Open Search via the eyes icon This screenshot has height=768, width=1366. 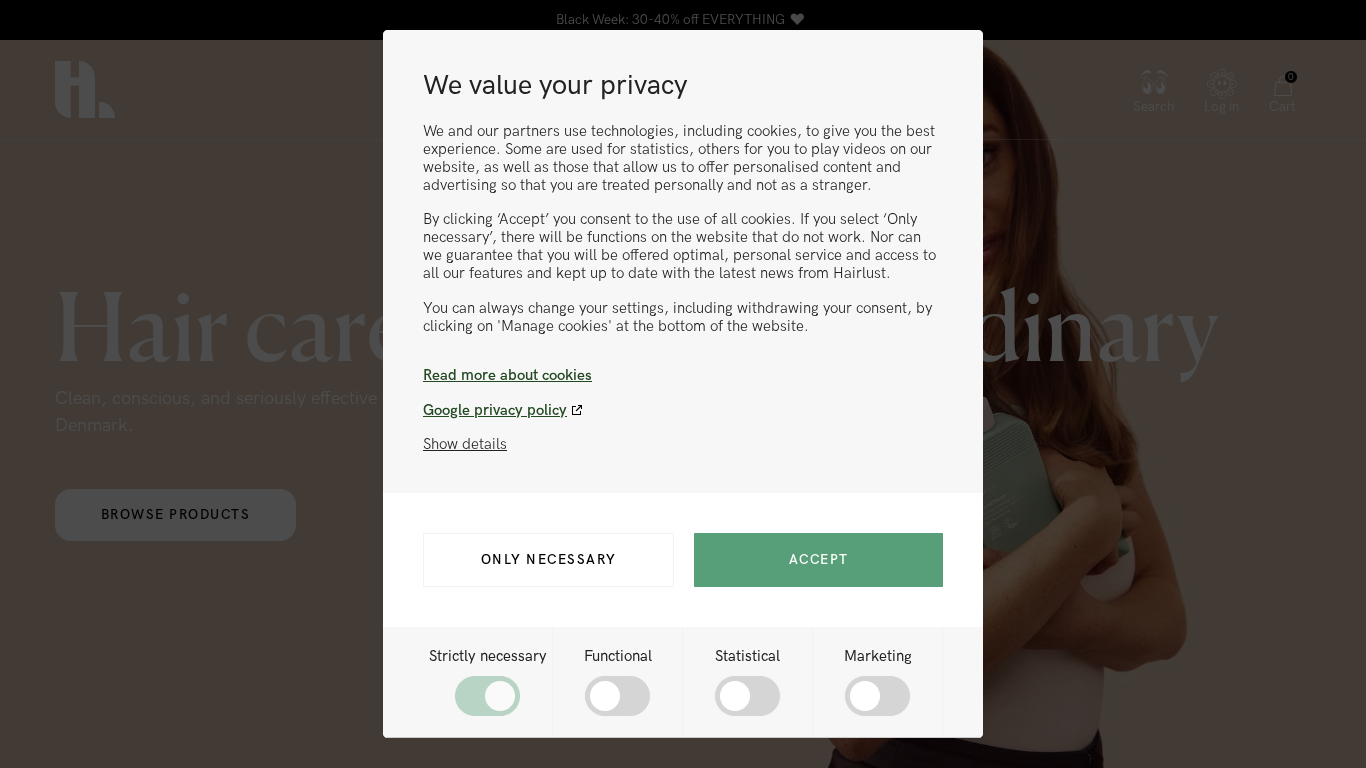pos(1153,82)
